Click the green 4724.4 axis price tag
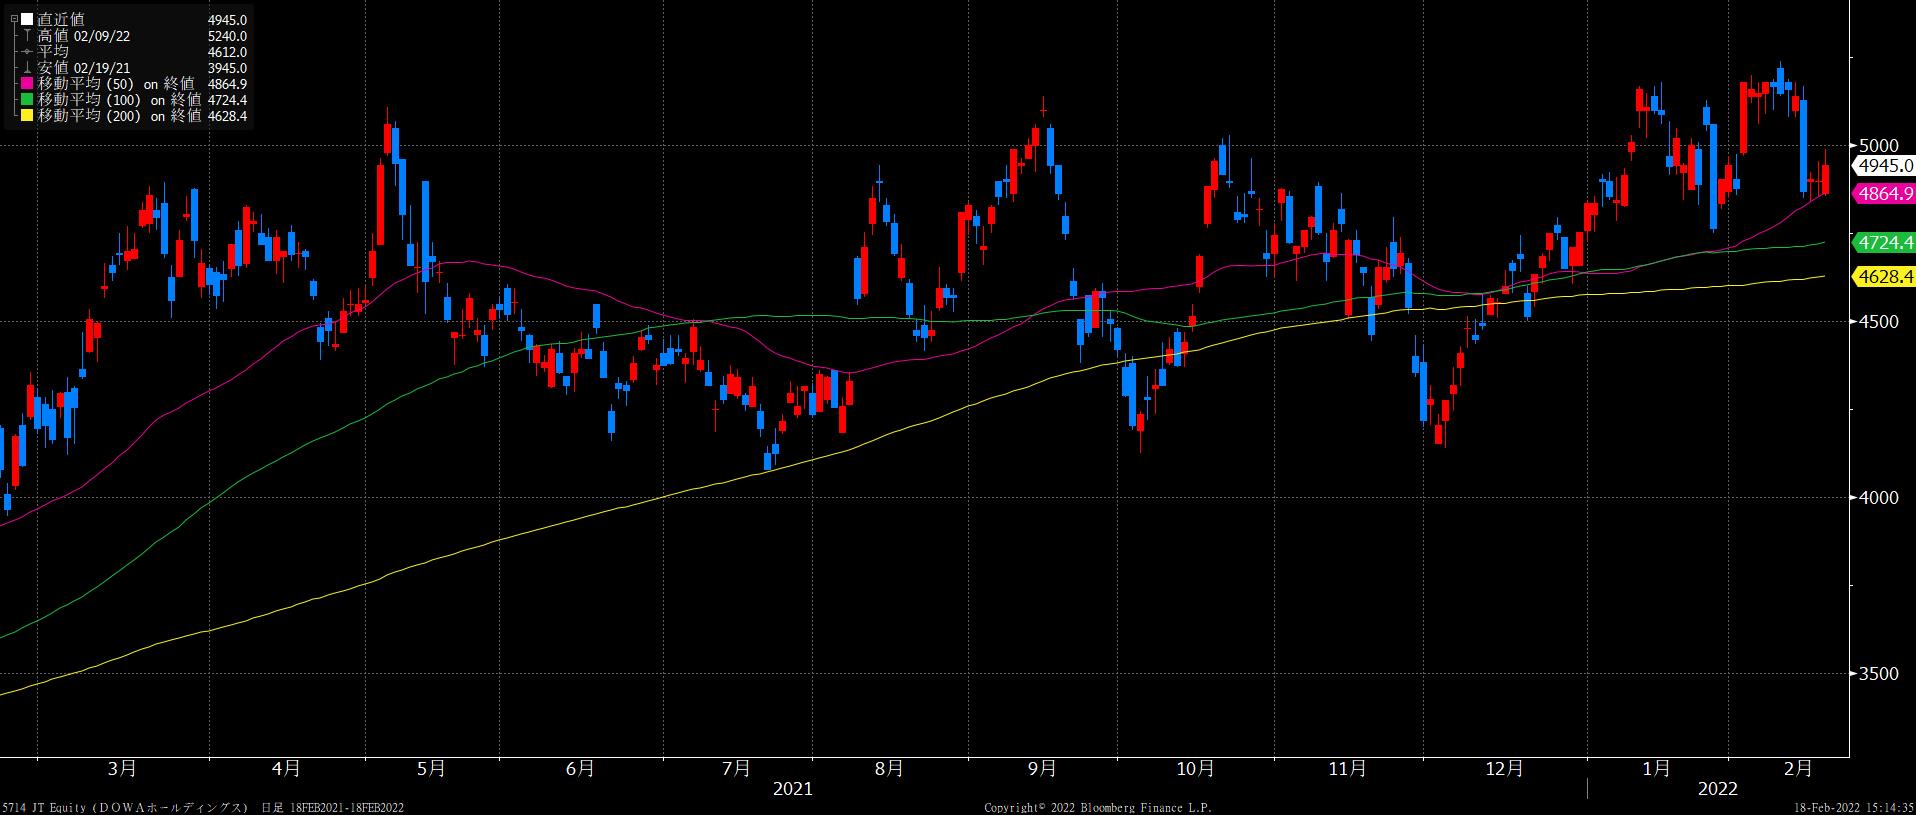 pyautogui.click(x=1883, y=242)
